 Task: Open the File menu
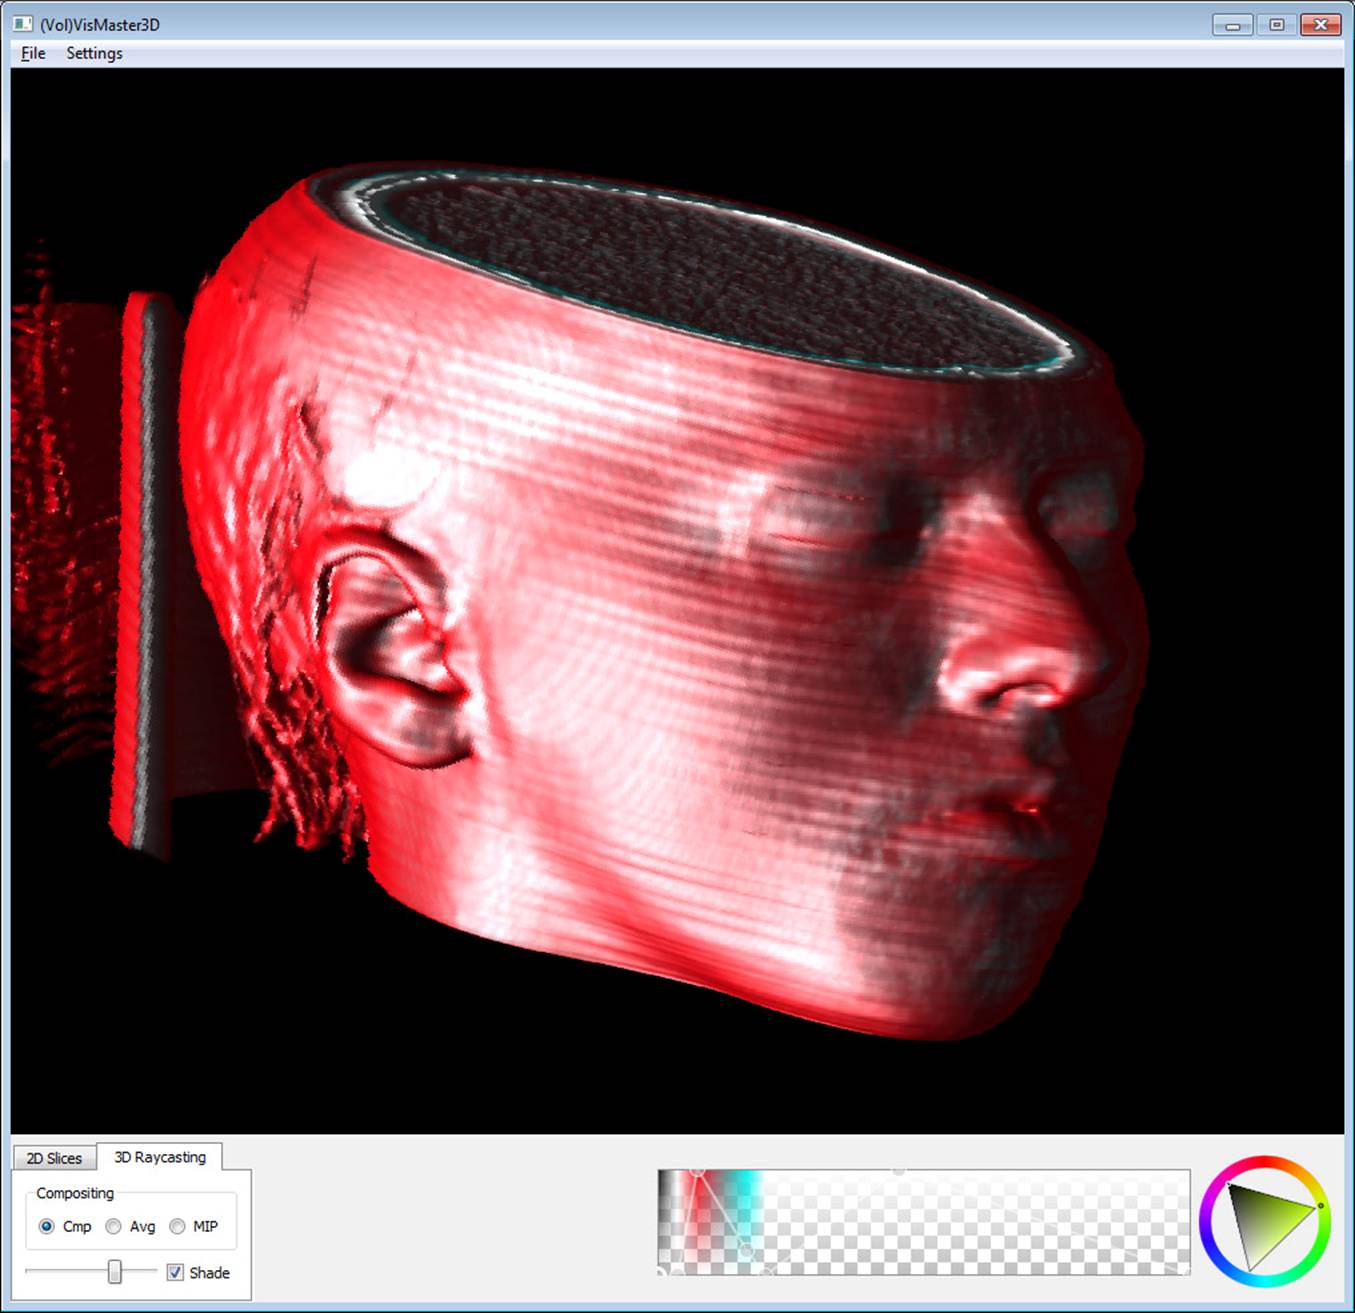click(x=31, y=53)
